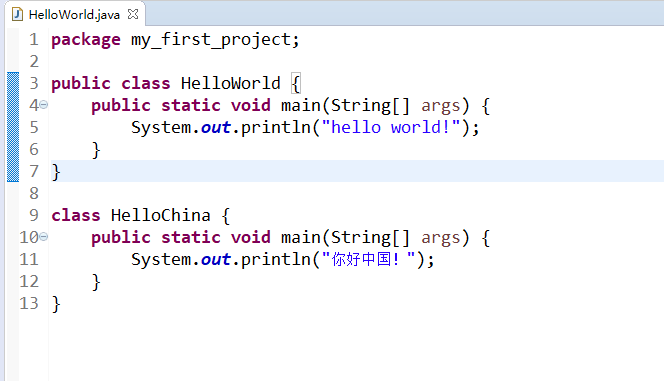
Task: Click the Java file icon on HelloWorld.java tab
Action: [x=17, y=14]
